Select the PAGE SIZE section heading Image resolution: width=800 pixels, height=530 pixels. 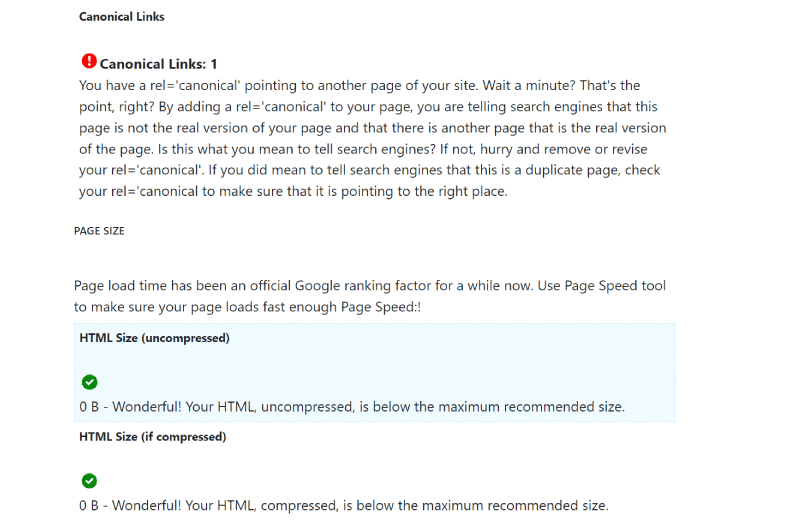(x=99, y=231)
